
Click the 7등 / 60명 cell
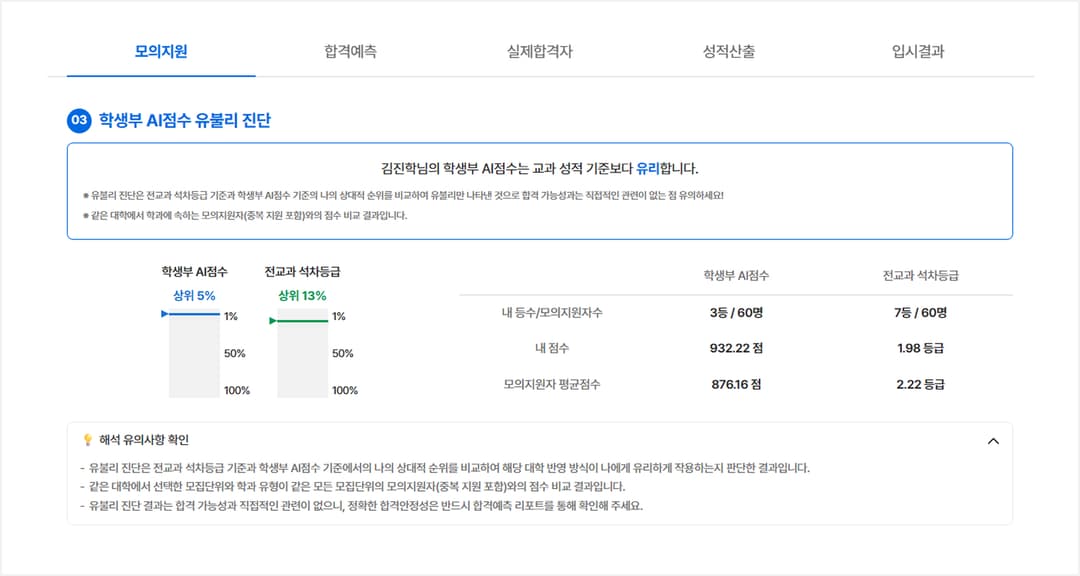click(920, 313)
